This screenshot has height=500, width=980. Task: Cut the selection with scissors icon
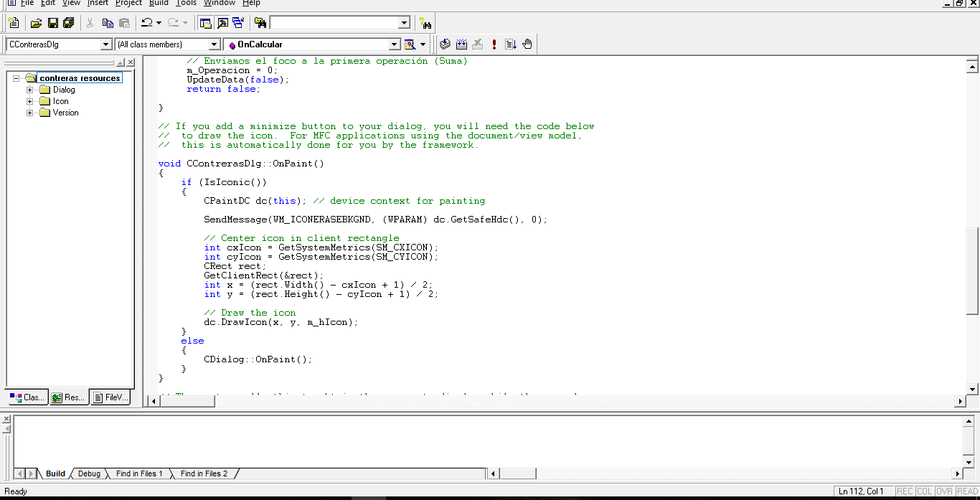pos(90,23)
